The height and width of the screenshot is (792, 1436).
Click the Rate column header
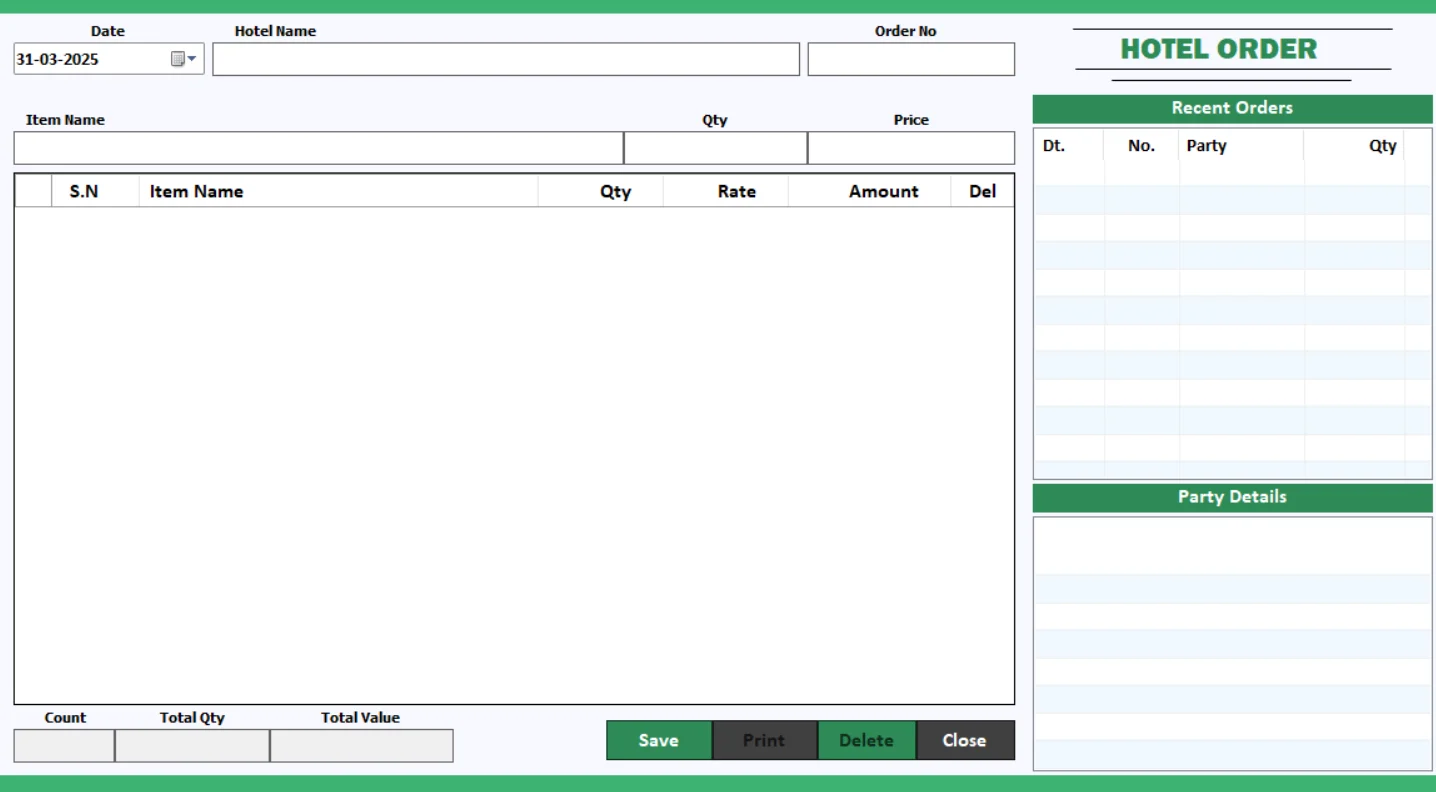click(x=725, y=191)
